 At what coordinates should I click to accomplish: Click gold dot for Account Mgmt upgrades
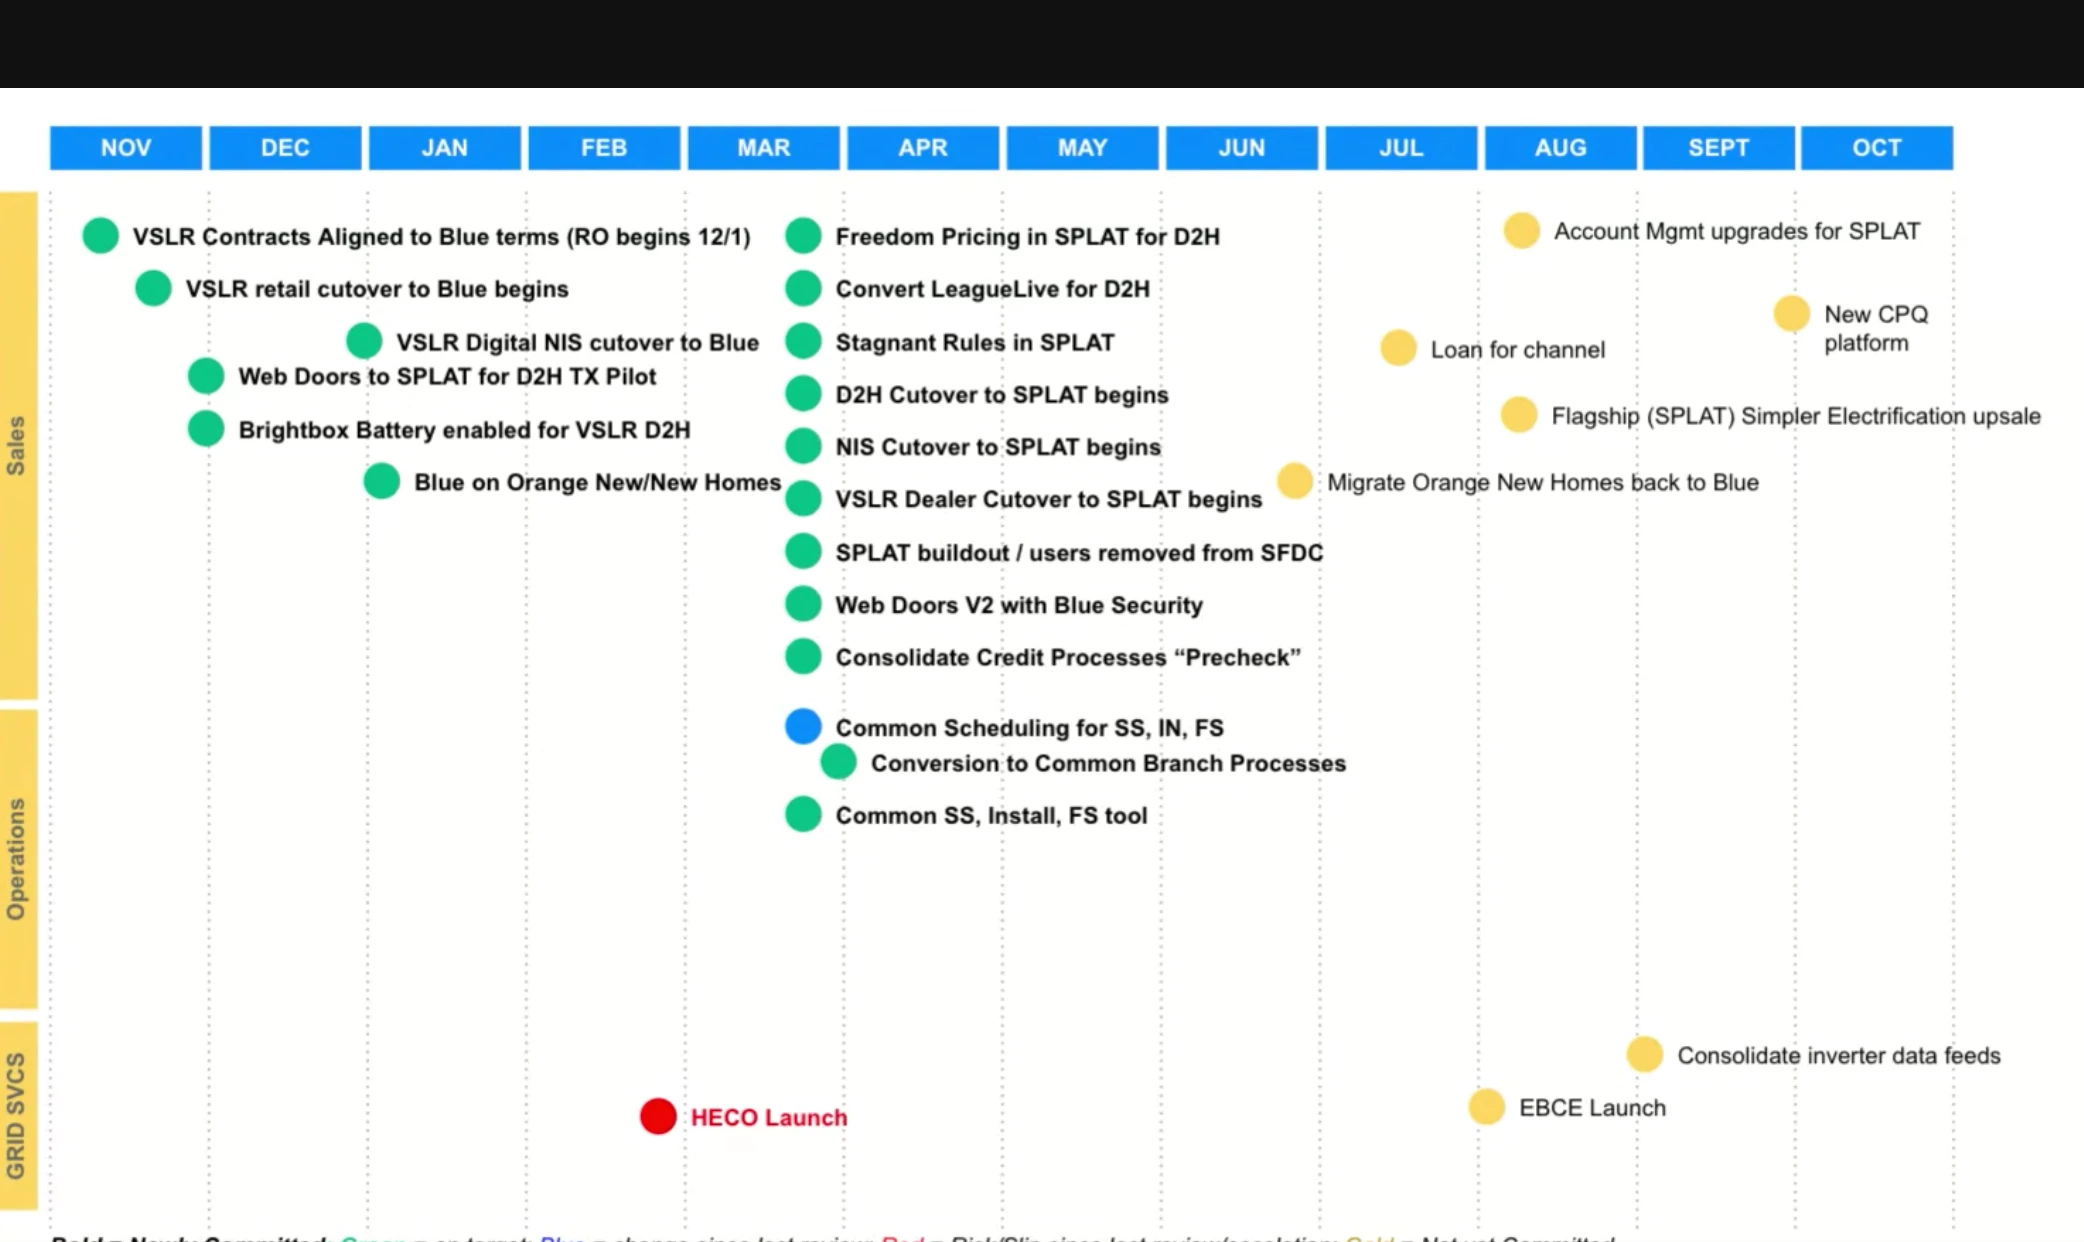[1521, 230]
